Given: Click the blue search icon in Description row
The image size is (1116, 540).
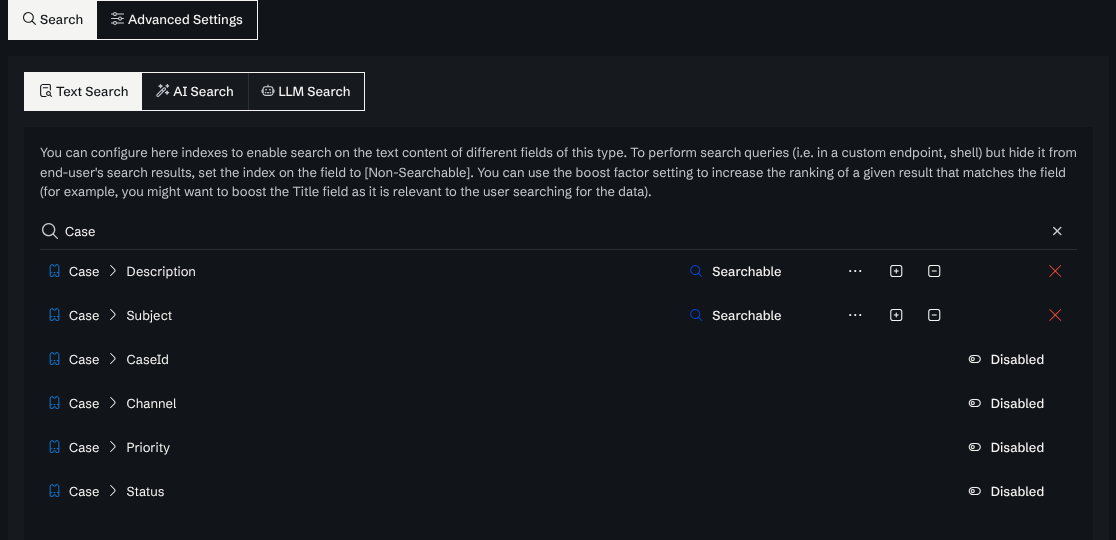Looking at the screenshot, I should 696,271.
